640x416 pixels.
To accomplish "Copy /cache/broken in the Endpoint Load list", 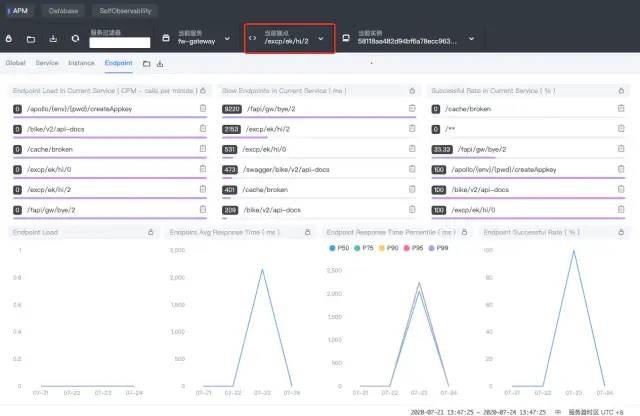I will coord(203,149).
